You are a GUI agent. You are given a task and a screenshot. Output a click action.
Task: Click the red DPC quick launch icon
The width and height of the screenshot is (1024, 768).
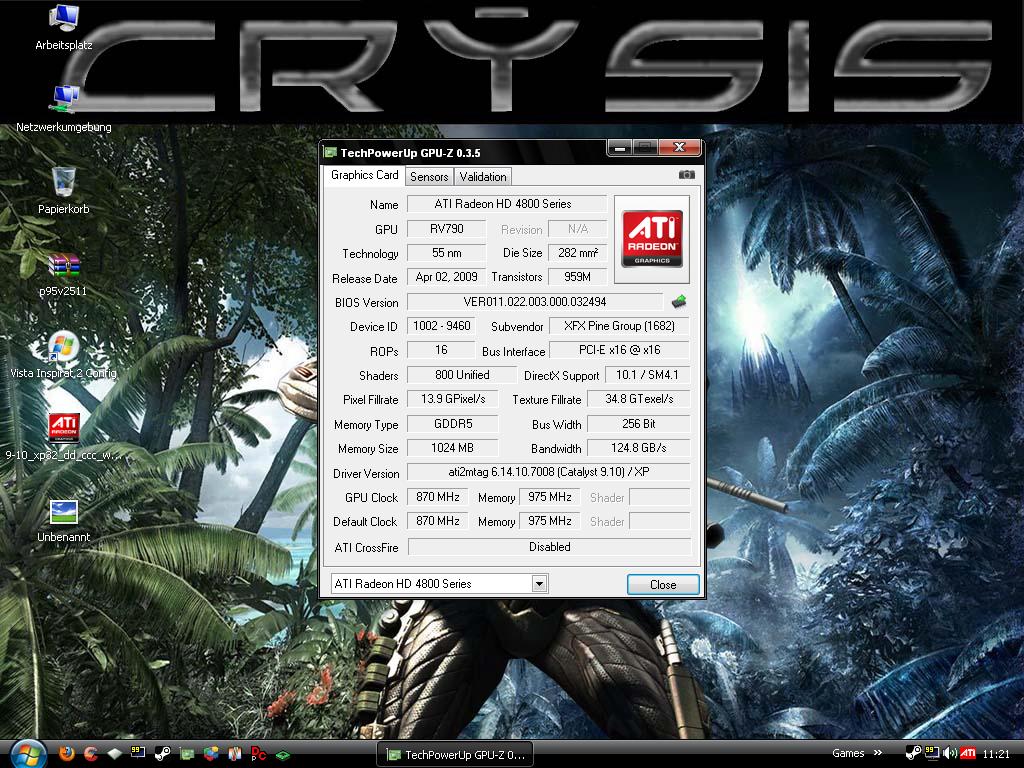point(259,754)
